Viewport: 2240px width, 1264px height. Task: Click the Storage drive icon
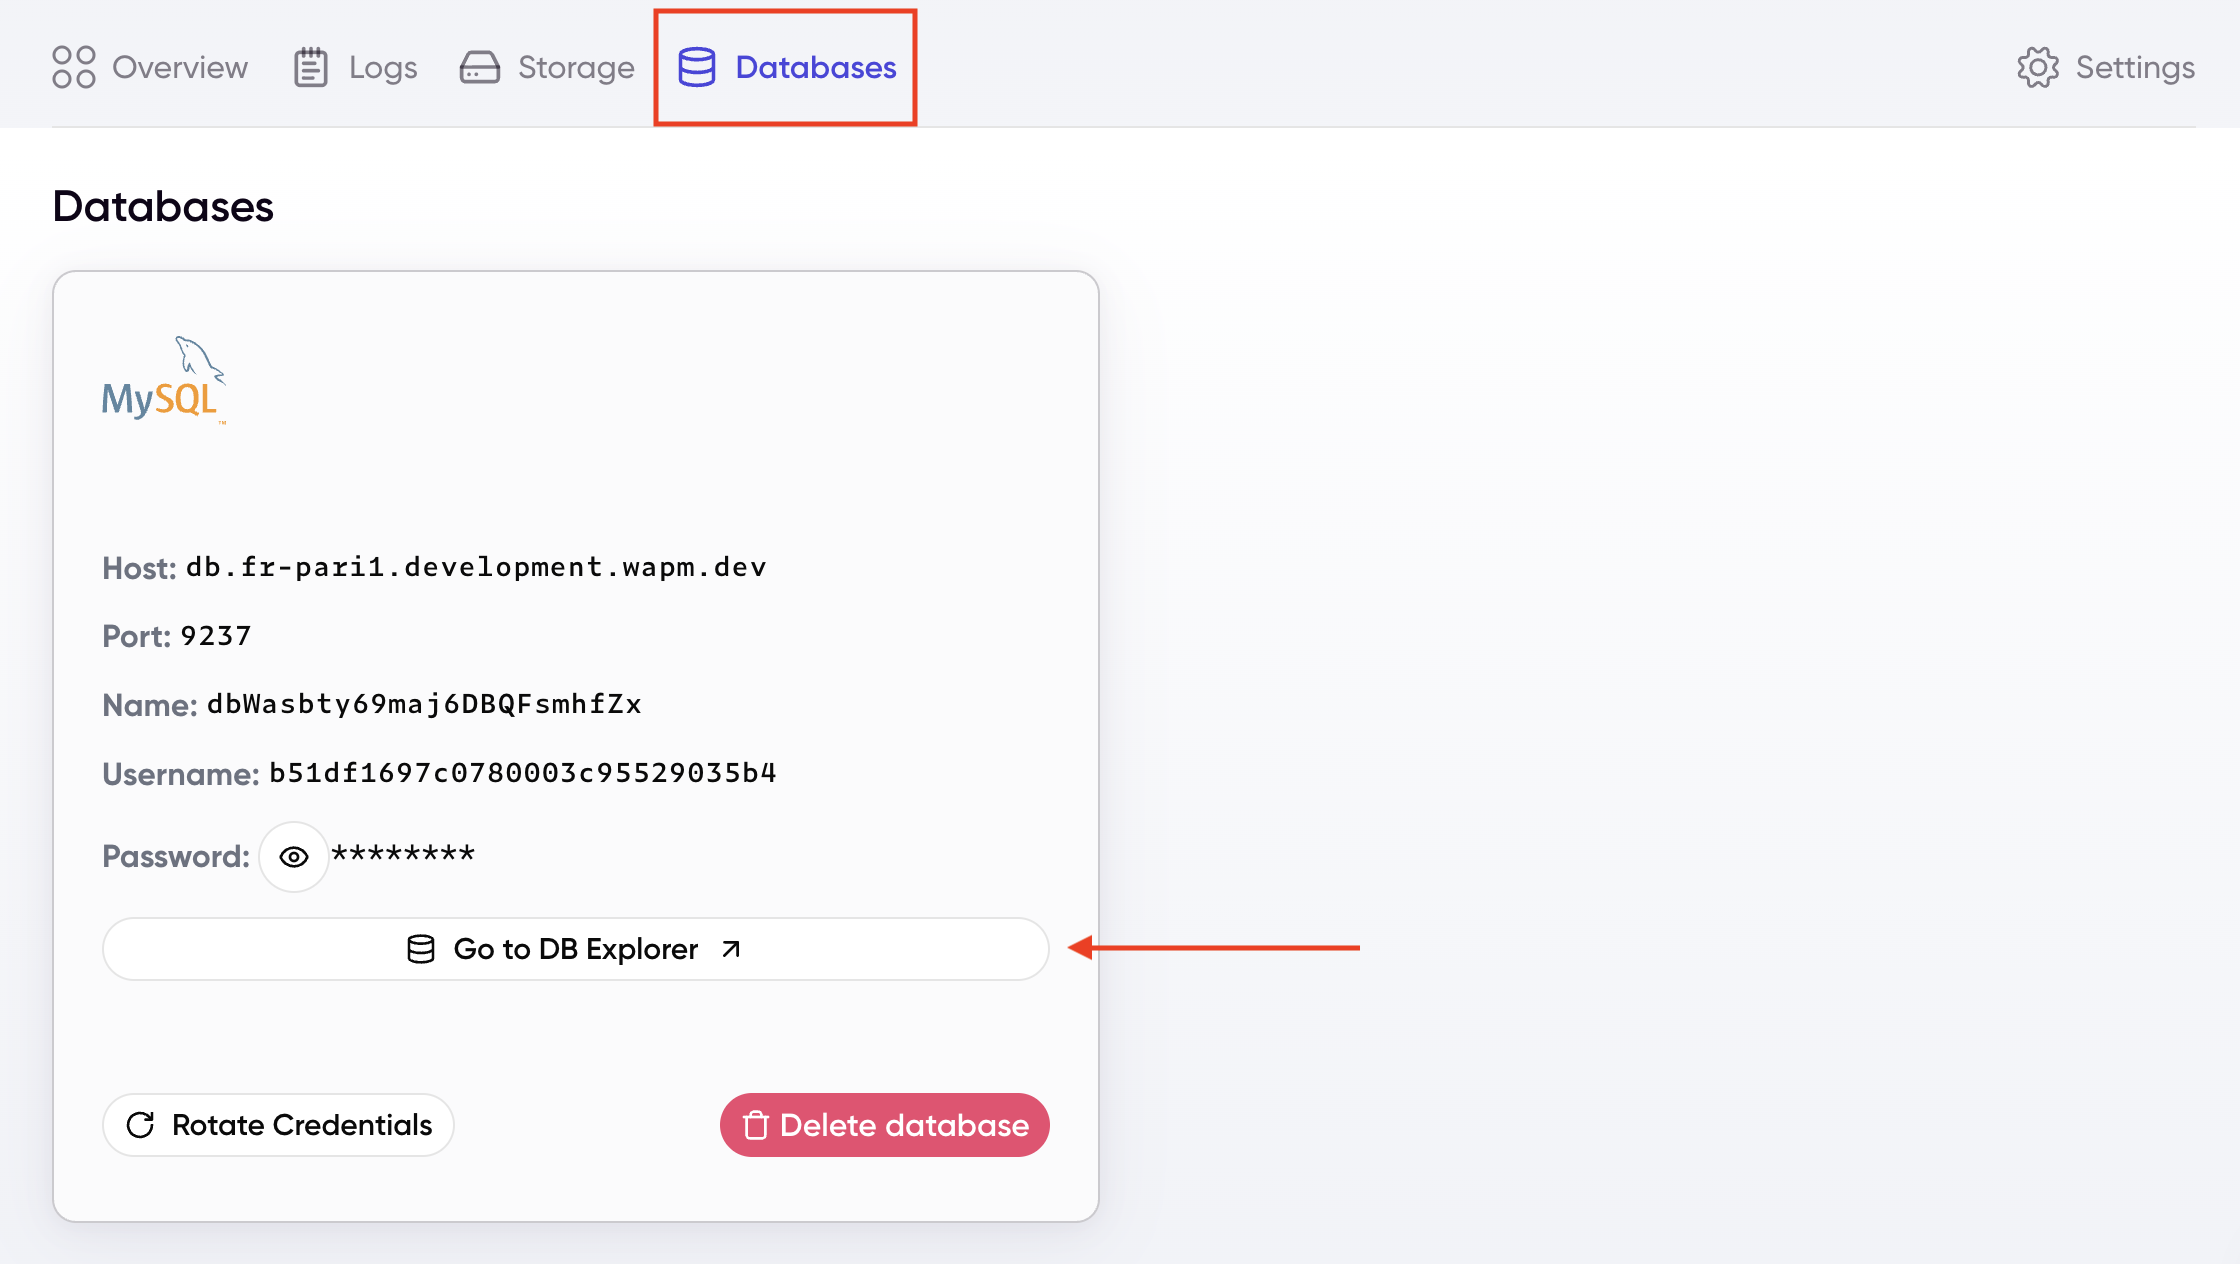point(480,66)
